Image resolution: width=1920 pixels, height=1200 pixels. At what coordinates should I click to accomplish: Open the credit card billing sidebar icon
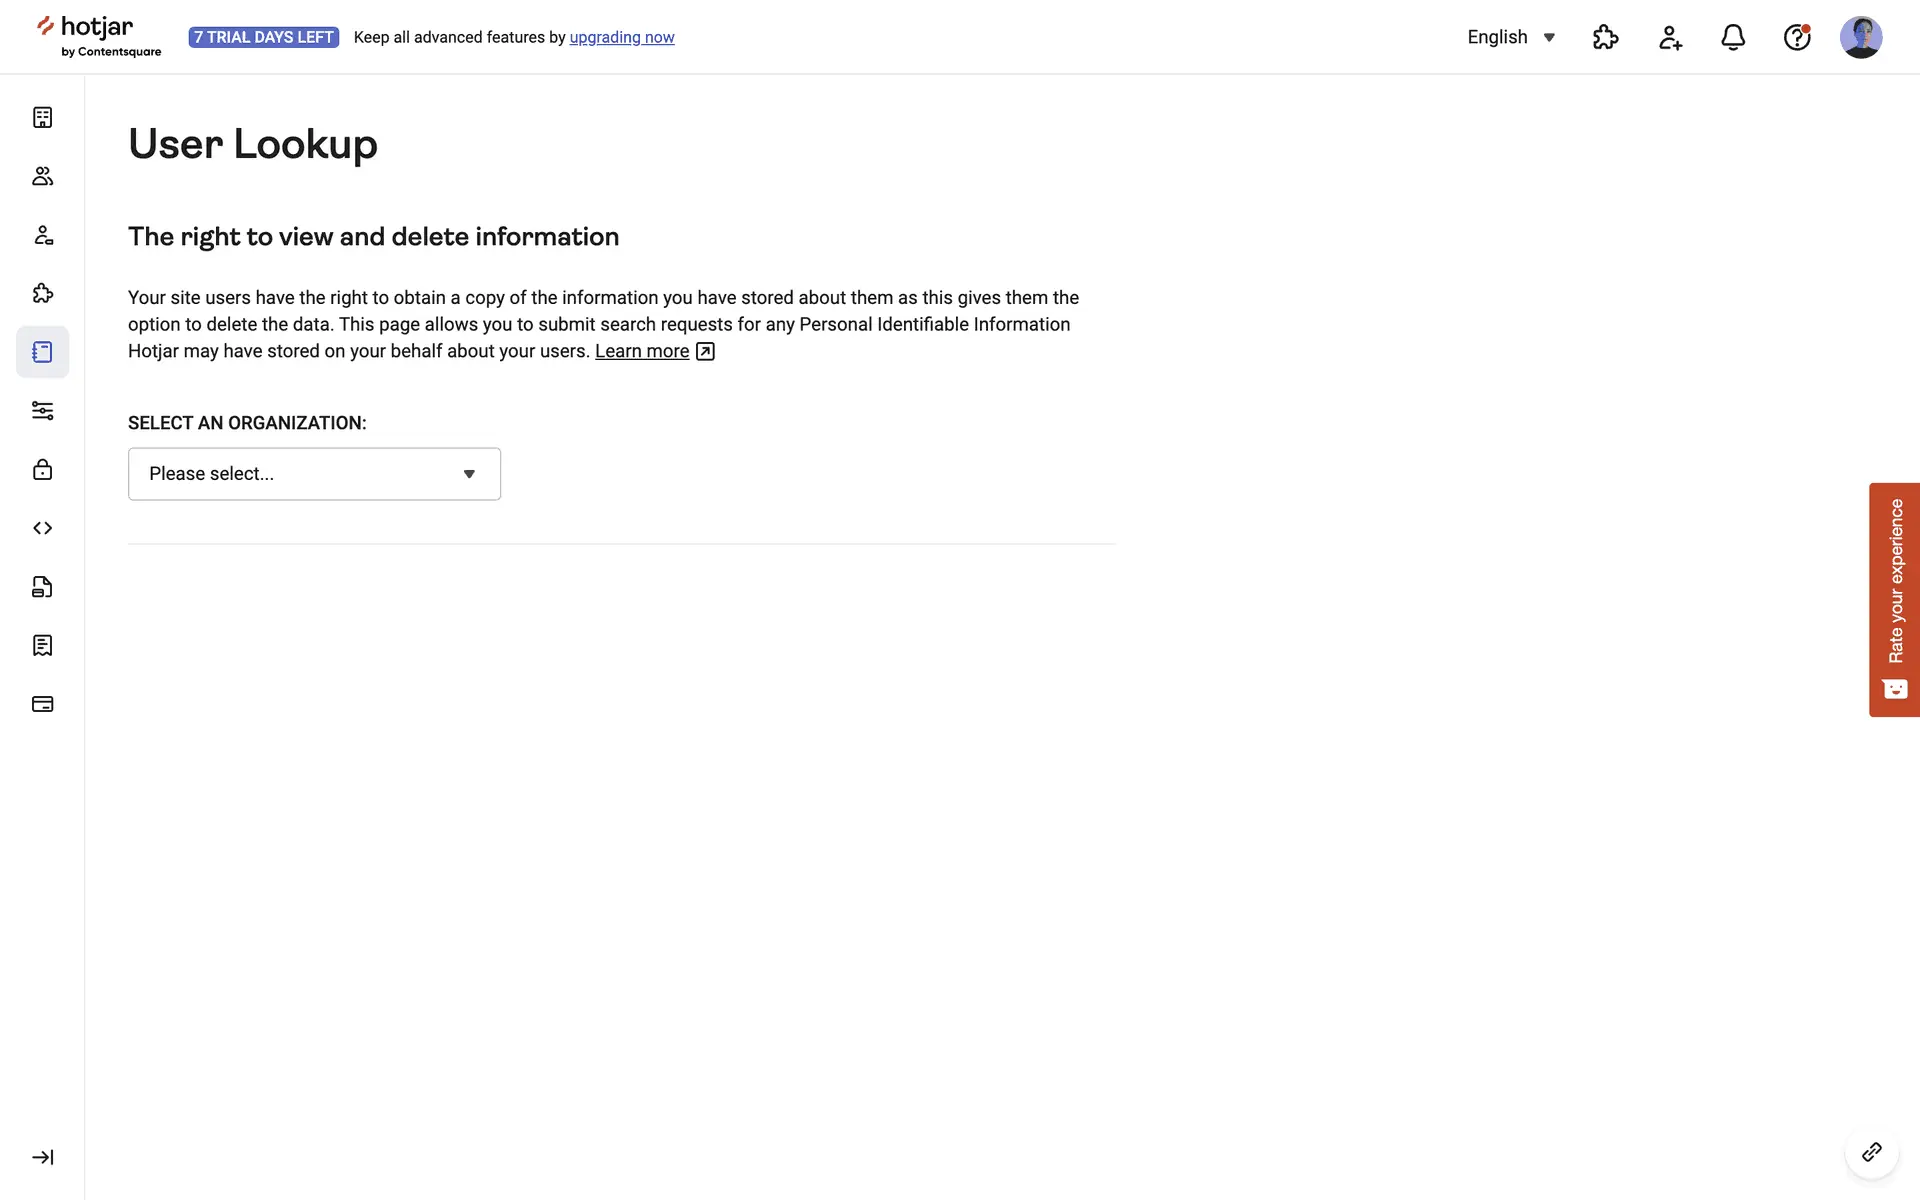[42, 704]
